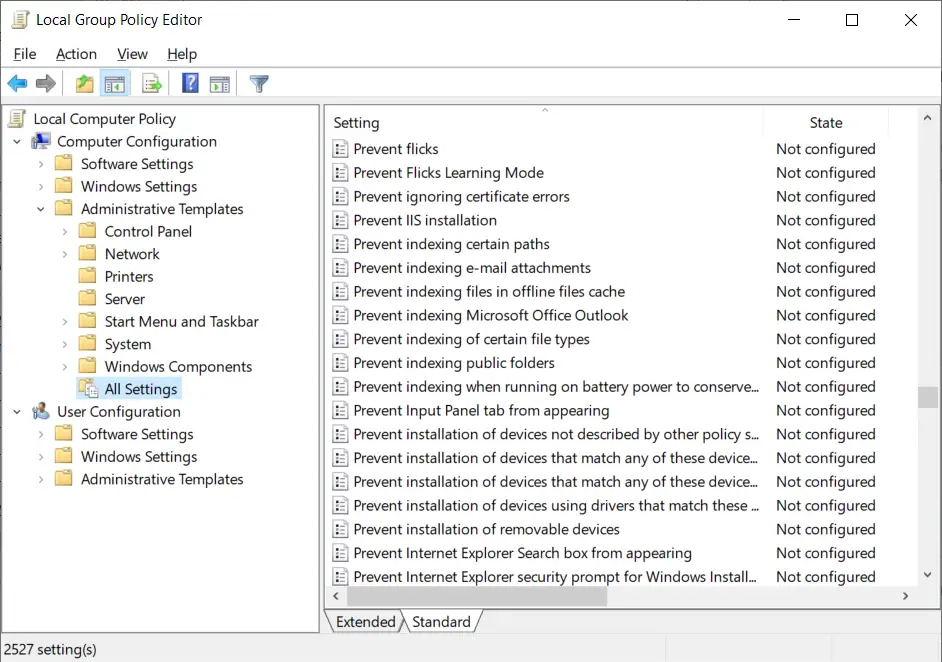
Task: Sort by the State column header
Action: point(826,123)
